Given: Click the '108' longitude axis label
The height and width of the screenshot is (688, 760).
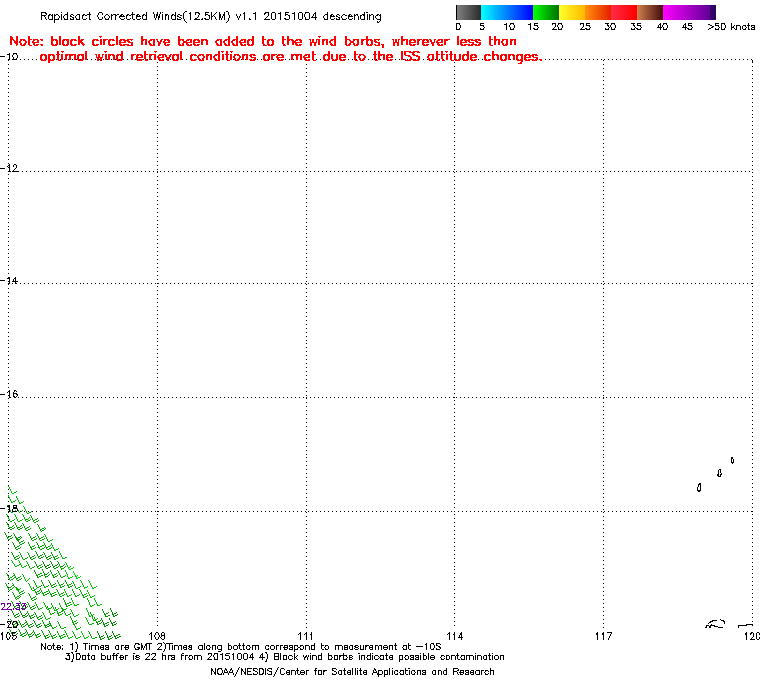Looking at the screenshot, I should [x=157, y=636].
